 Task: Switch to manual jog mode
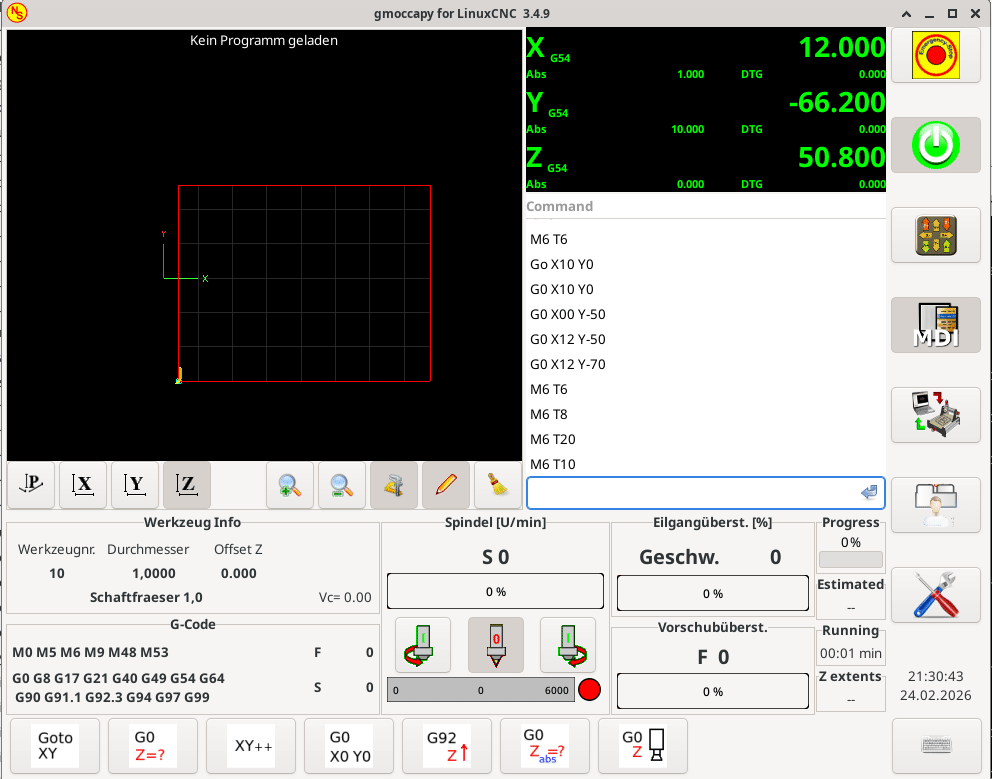[935, 235]
